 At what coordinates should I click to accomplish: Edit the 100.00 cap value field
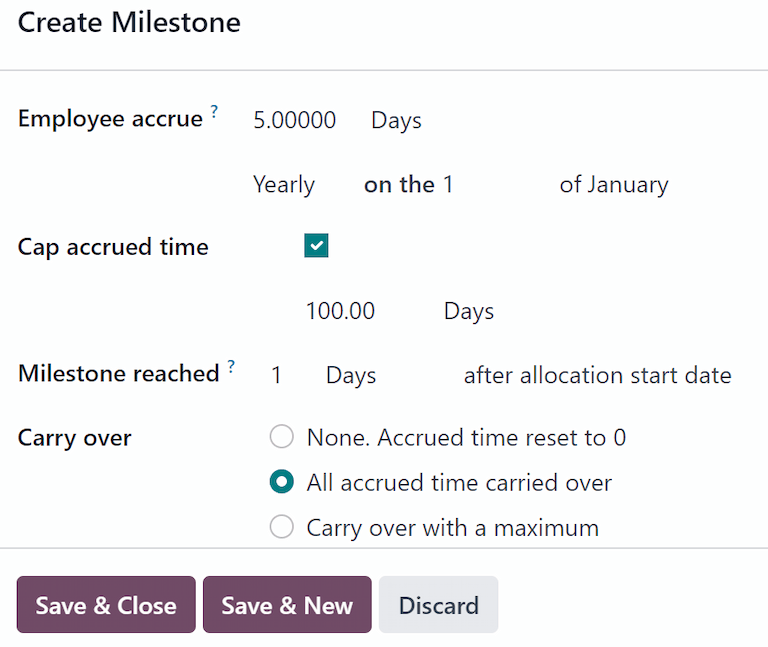[340, 311]
